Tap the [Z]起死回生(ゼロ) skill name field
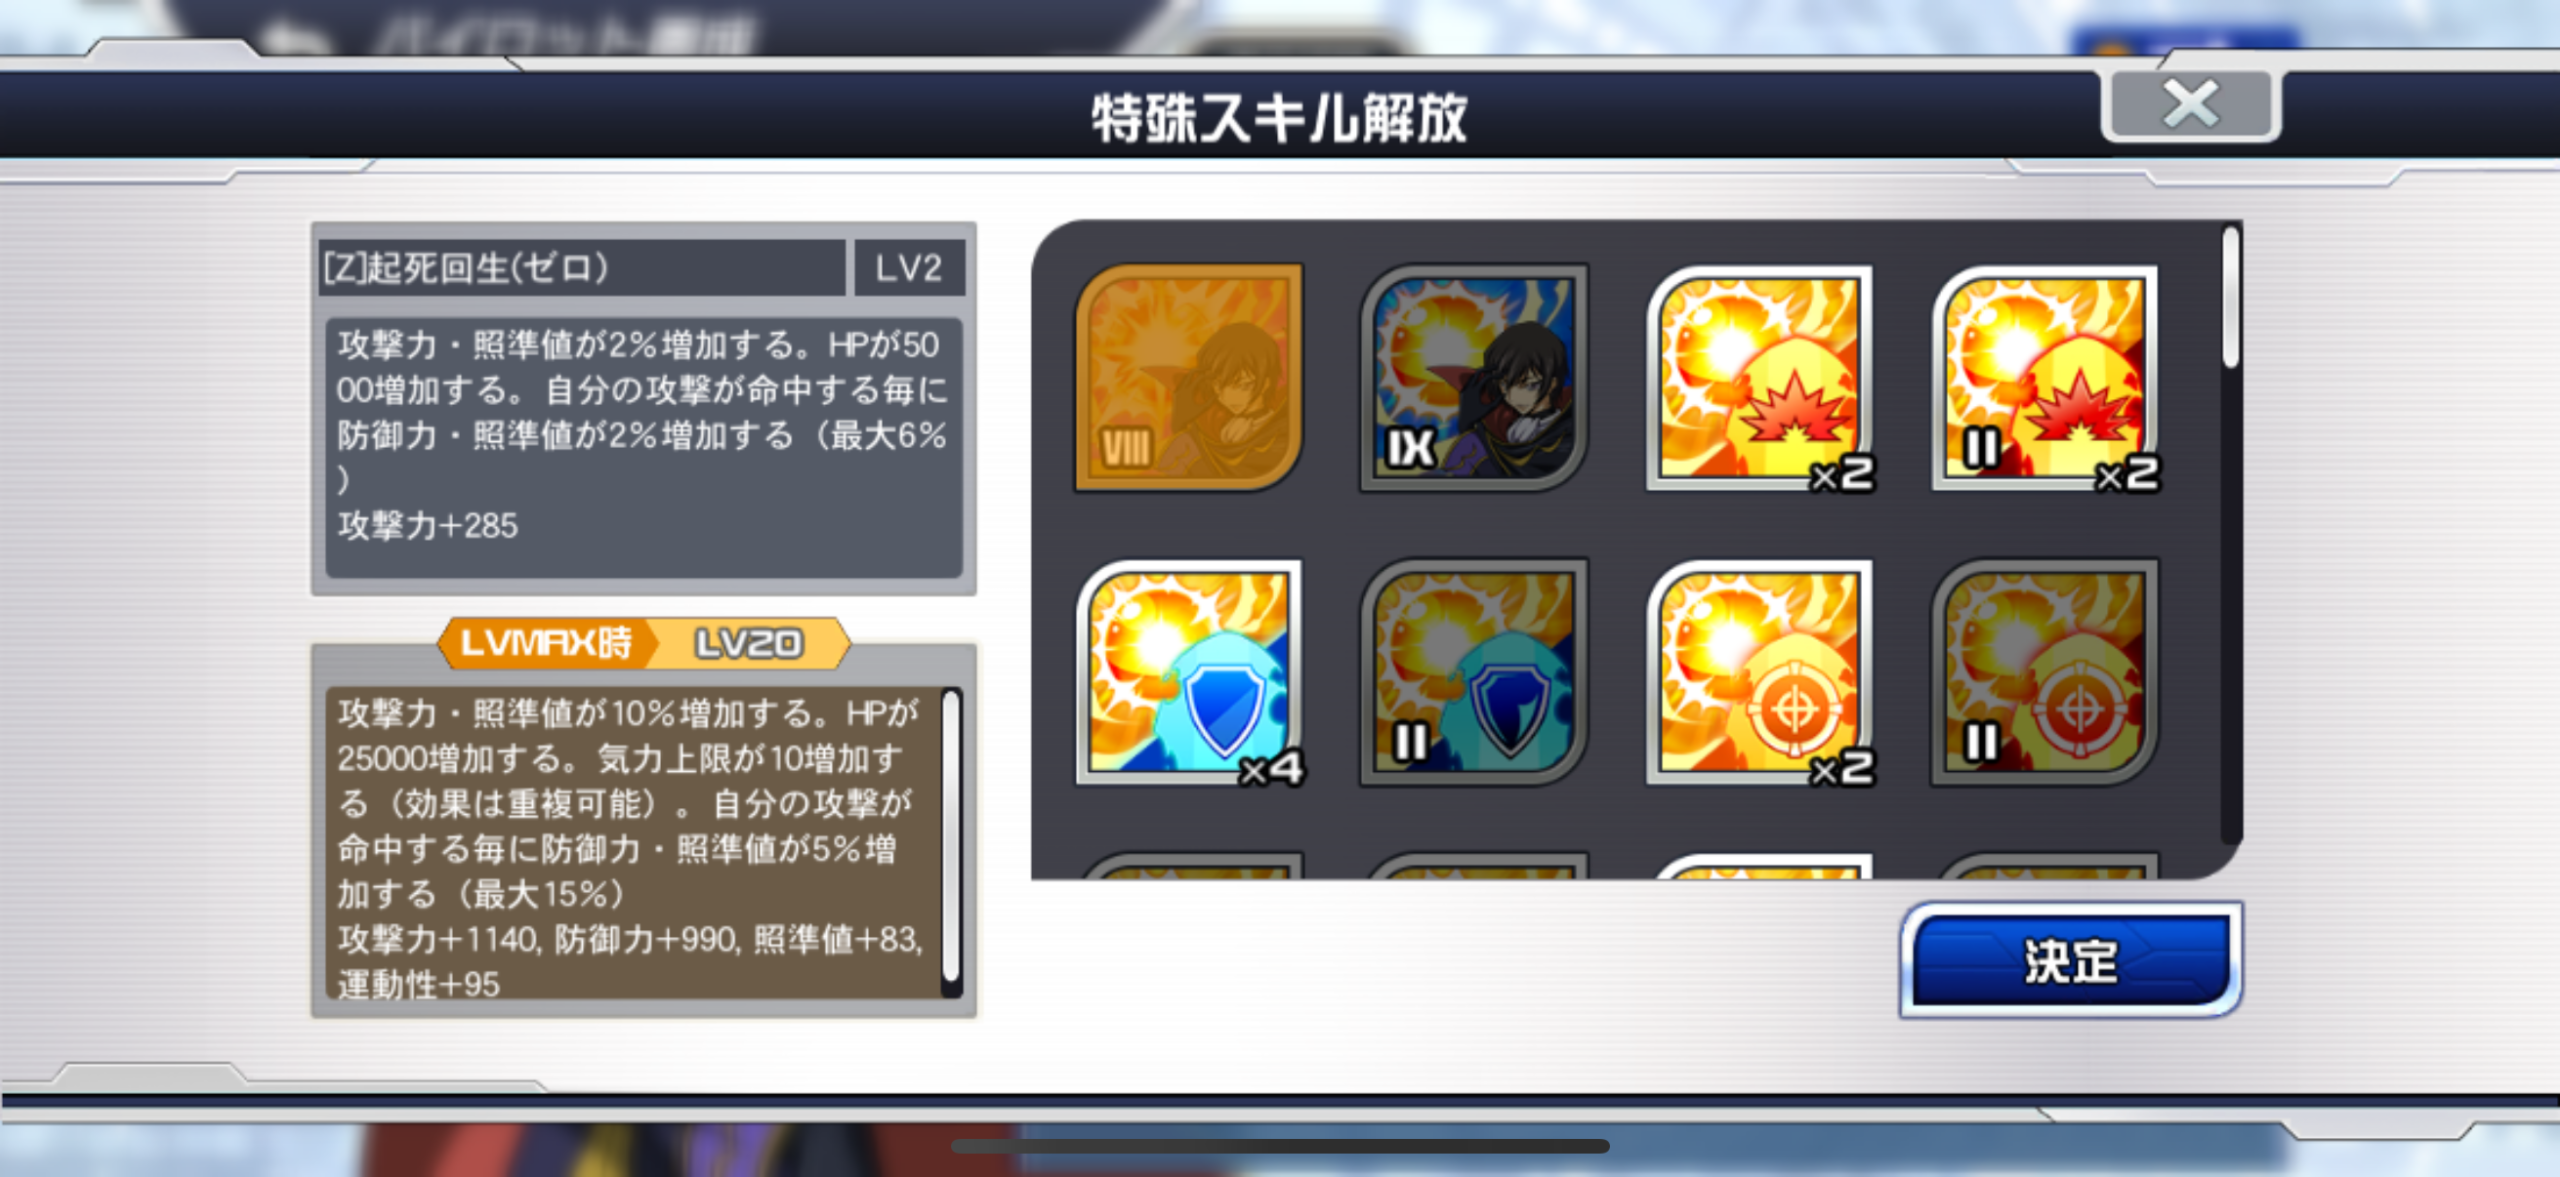Viewport: 2560px width, 1177px height. tap(582, 267)
